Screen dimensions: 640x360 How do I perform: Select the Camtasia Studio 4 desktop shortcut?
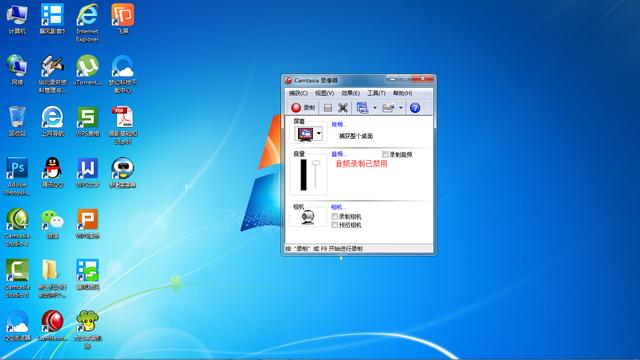17,227
